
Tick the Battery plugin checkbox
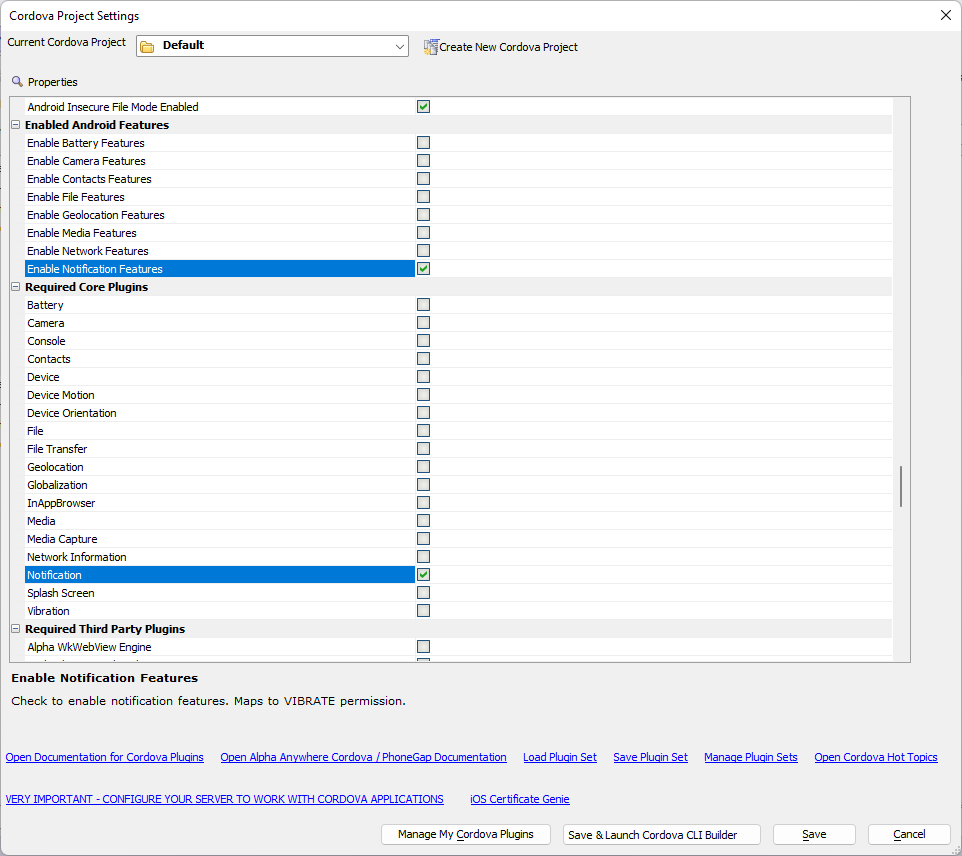click(423, 305)
